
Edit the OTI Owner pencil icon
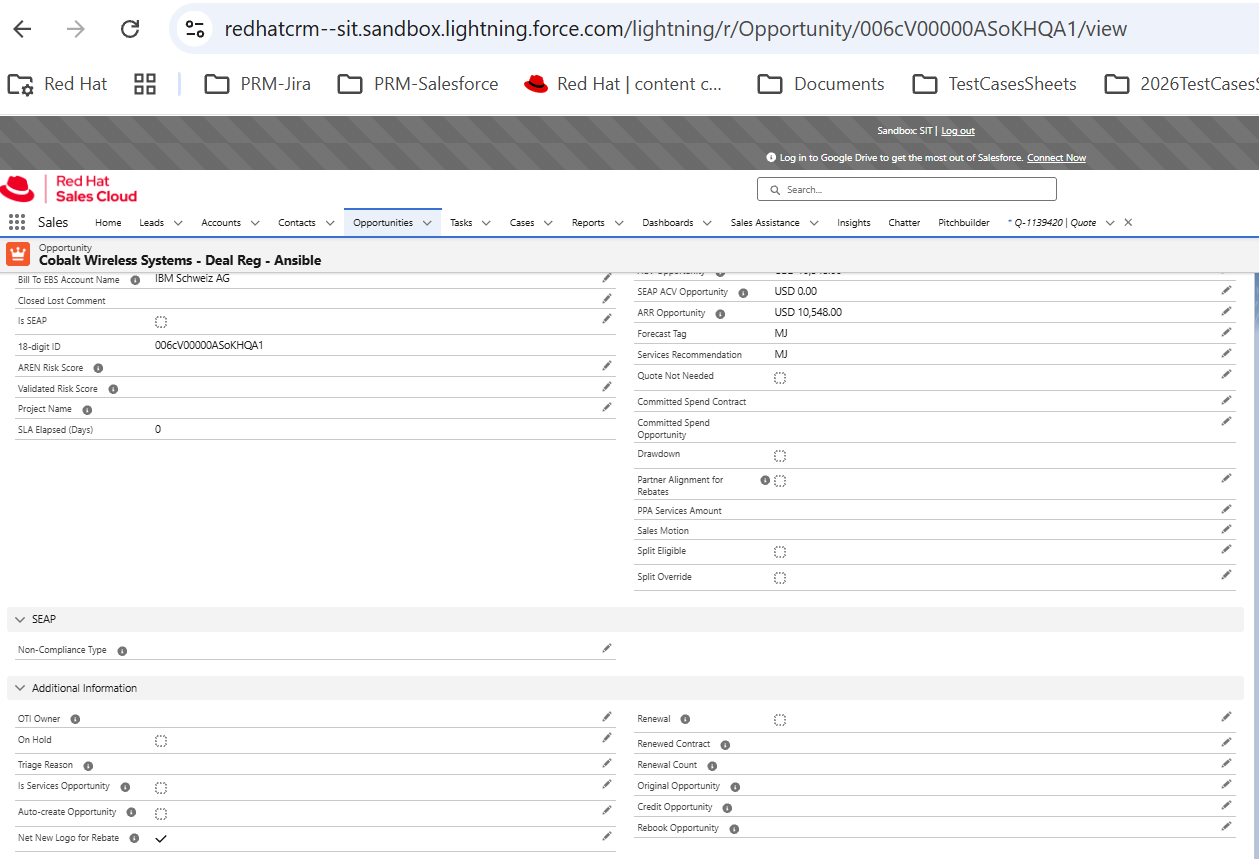coord(607,717)
